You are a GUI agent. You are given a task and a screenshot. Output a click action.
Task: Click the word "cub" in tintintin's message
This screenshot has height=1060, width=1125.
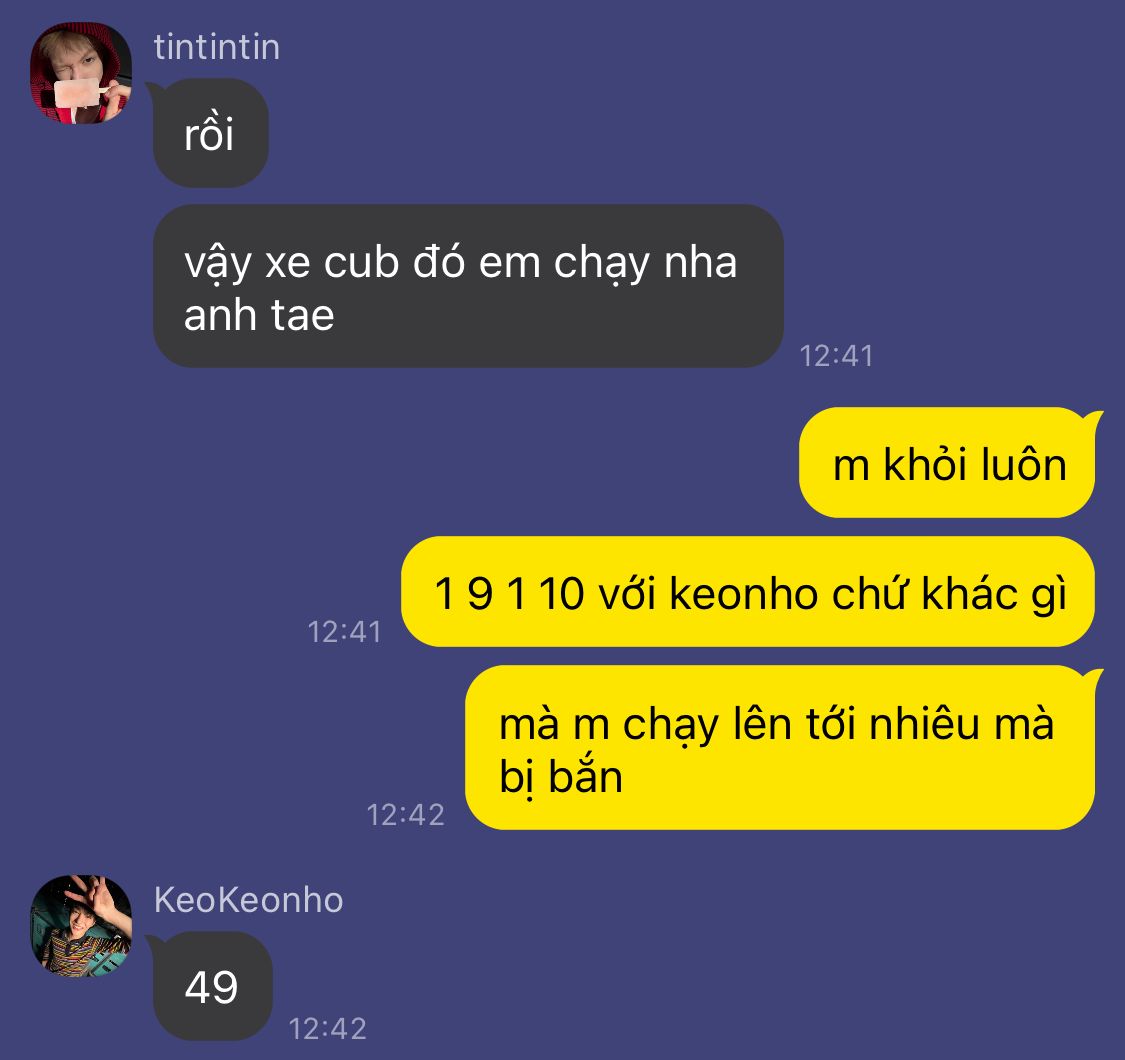click(361, 263)
